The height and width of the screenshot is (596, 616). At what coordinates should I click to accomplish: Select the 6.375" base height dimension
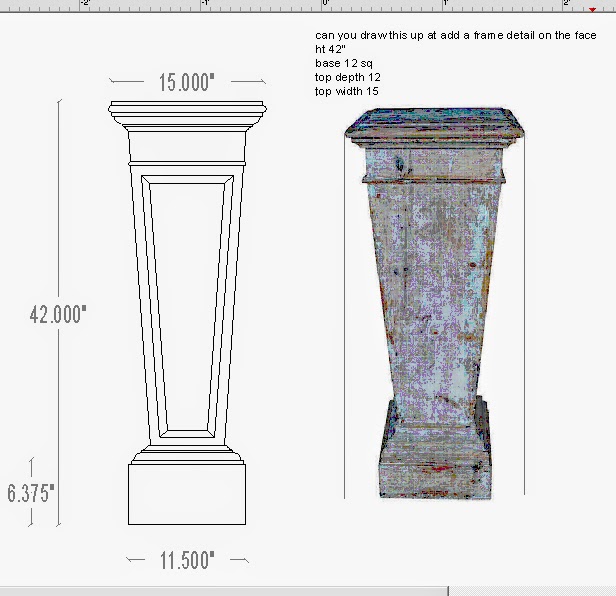[31, 493]
